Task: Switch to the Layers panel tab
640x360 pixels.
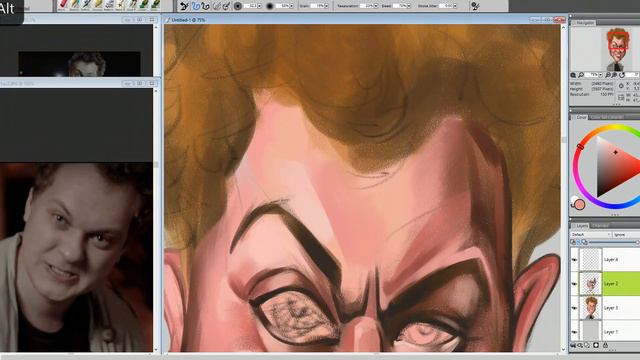Action: (x=580, y=225)
